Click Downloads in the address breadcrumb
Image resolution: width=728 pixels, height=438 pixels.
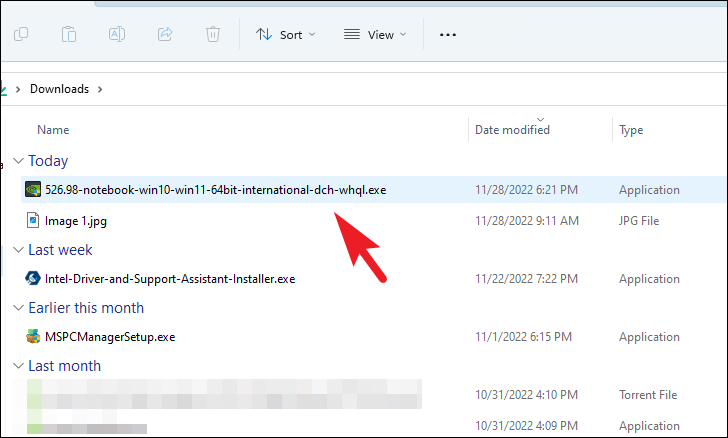[59, 89]
